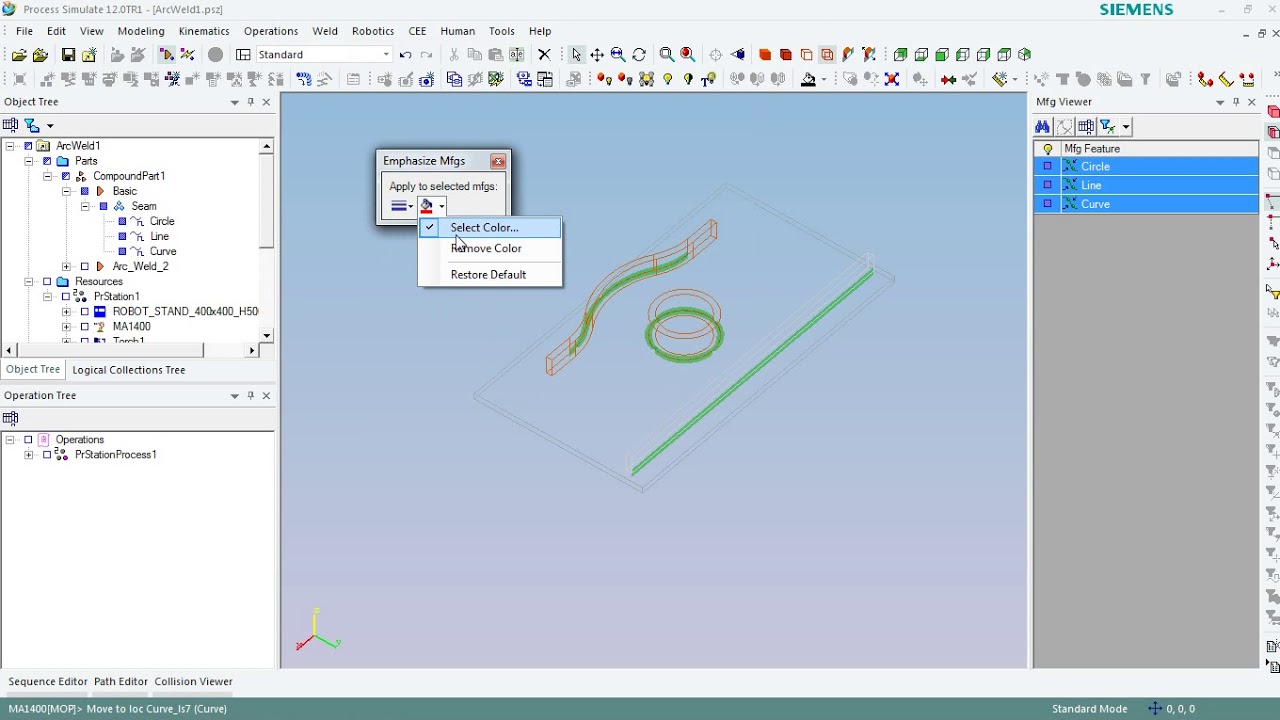Collapse the Parts folder node

(x=28, y=161)
